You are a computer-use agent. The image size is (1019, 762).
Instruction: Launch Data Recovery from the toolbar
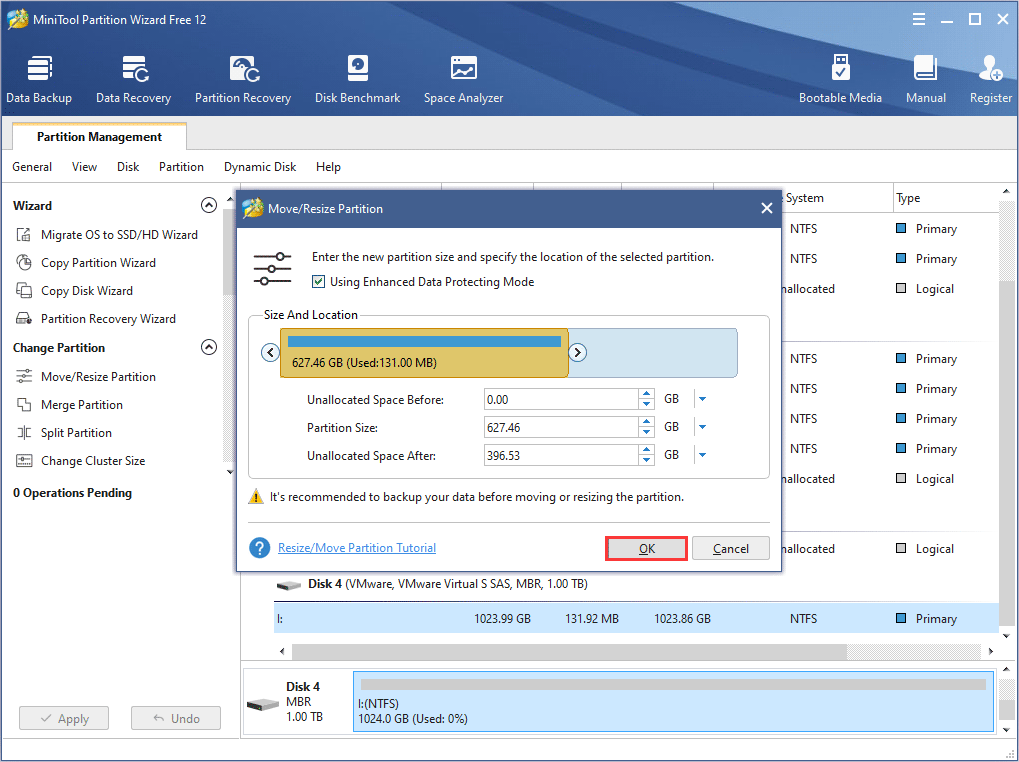click(133, 79)
